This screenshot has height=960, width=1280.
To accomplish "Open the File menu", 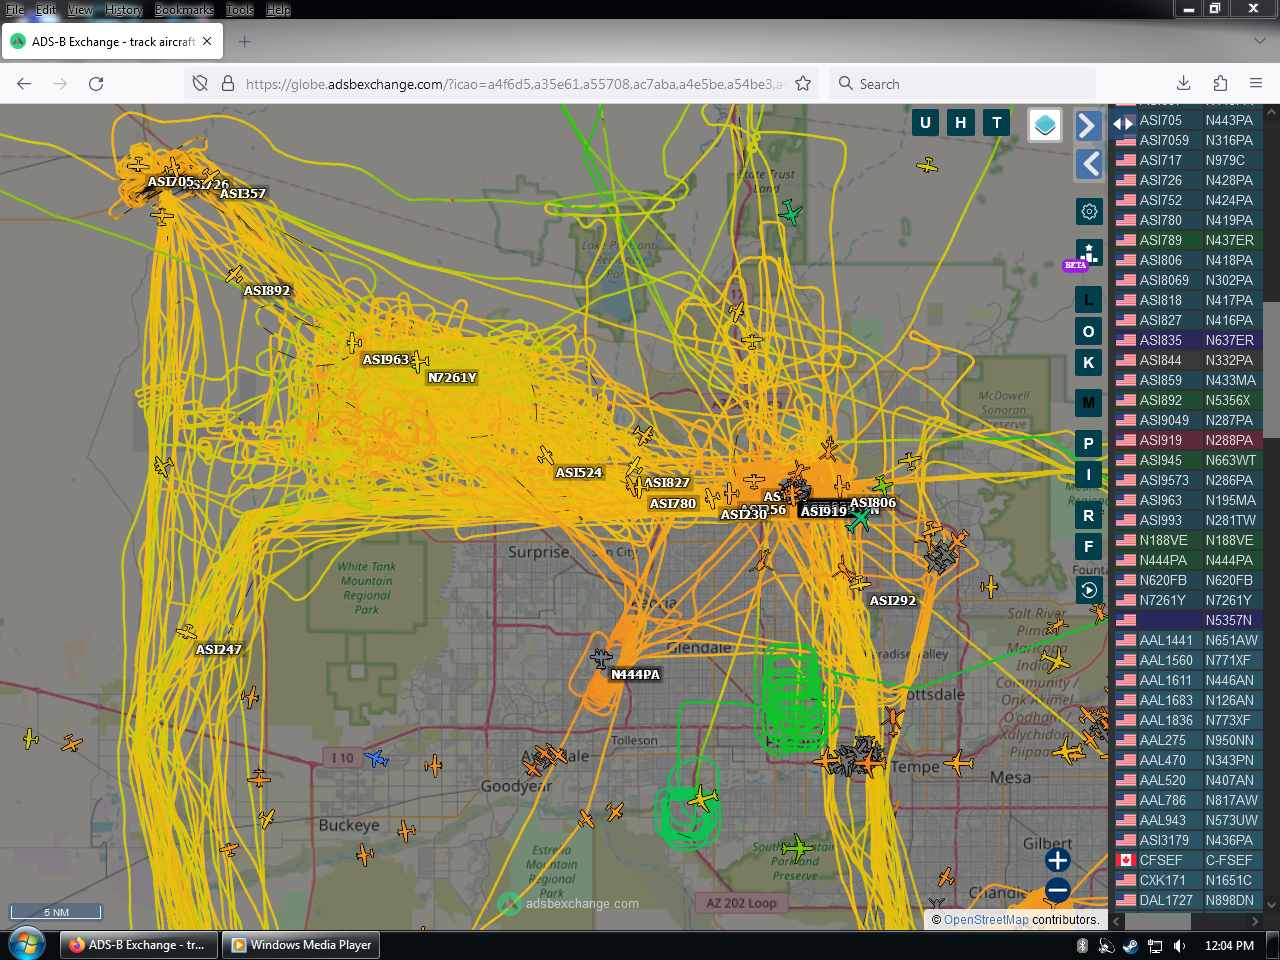I will click(15, 10).
